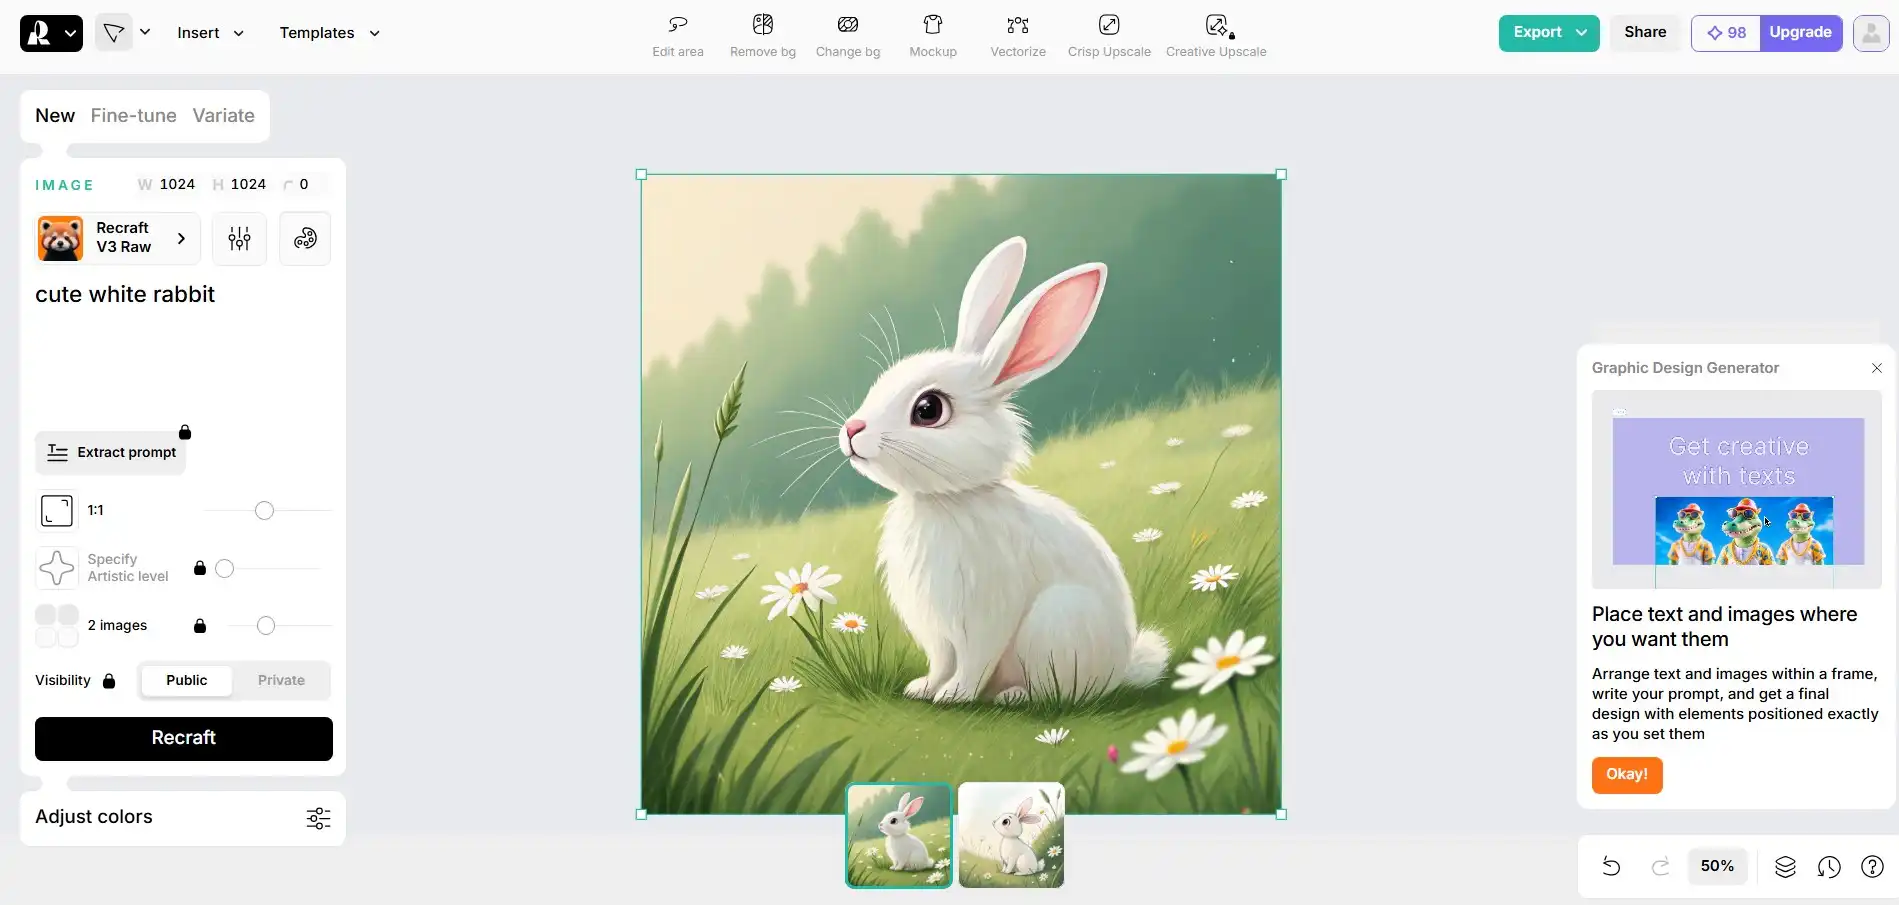Click the redo arrow
1899x905 pixels.
click(x=1660, y=866)
